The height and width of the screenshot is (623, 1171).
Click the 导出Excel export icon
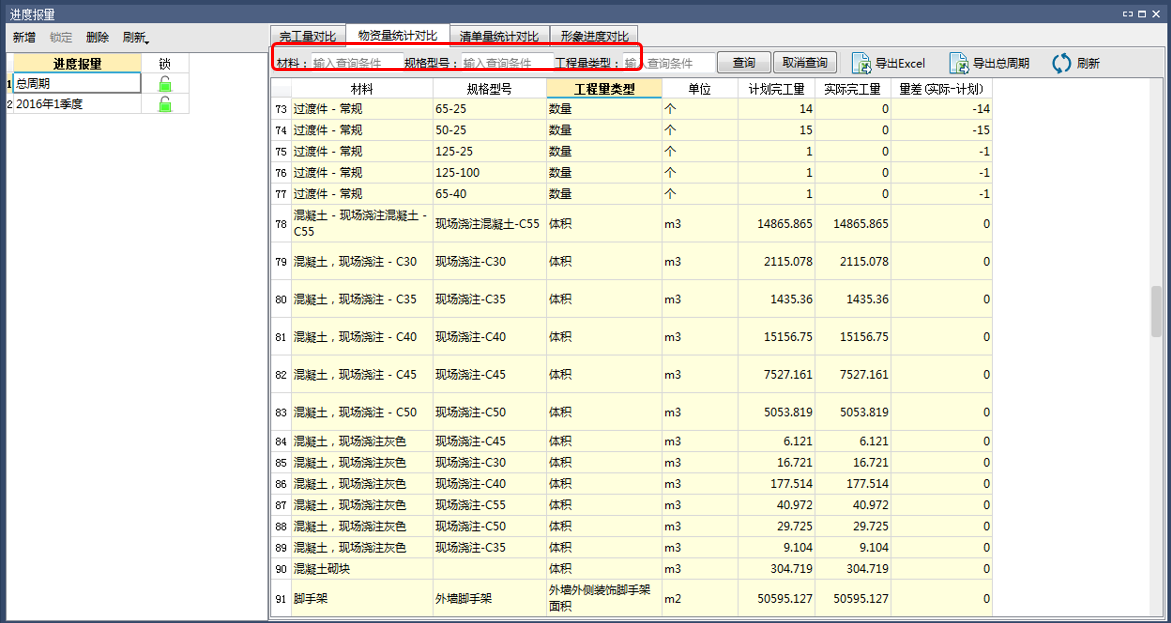click(x=863, y=63)
